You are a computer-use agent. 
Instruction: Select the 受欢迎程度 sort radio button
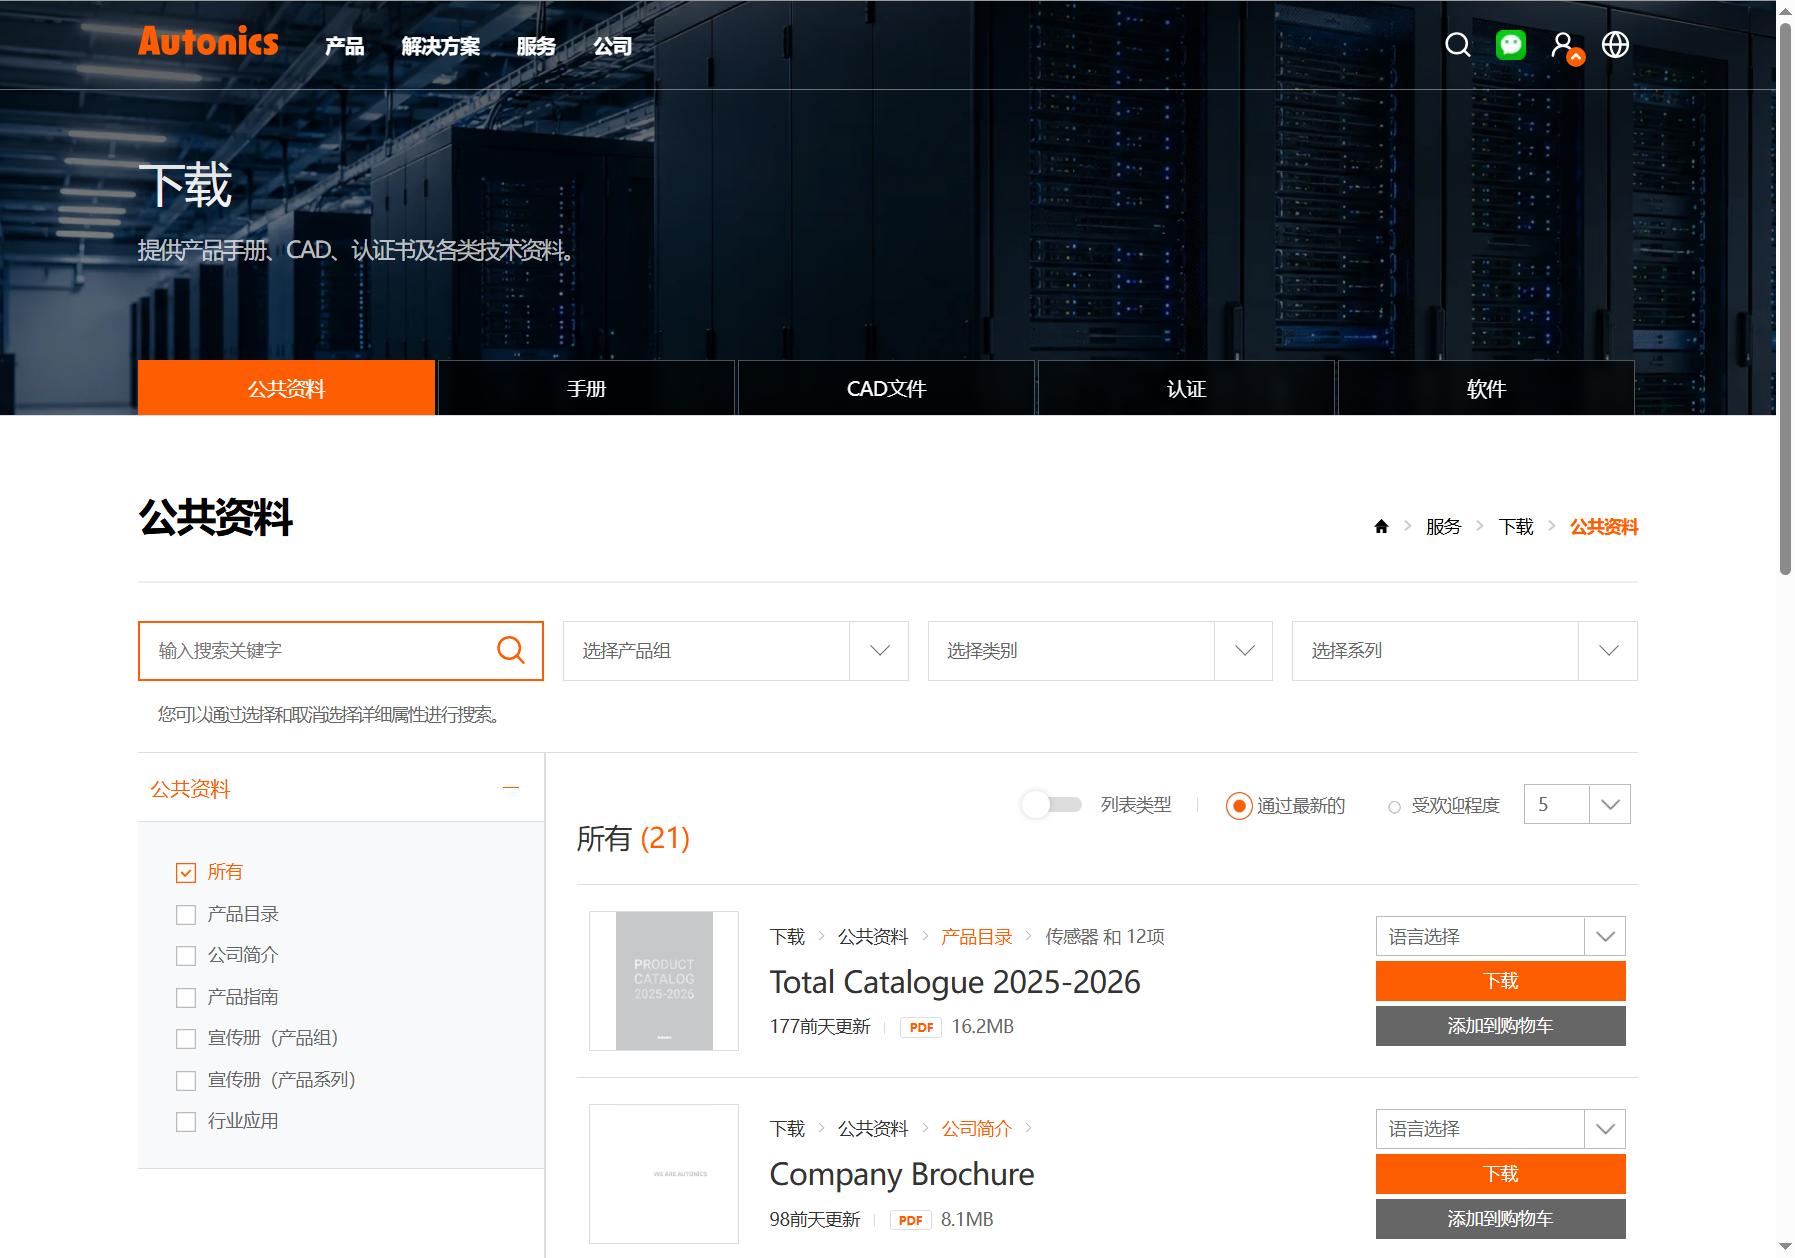coord(1394,807)
